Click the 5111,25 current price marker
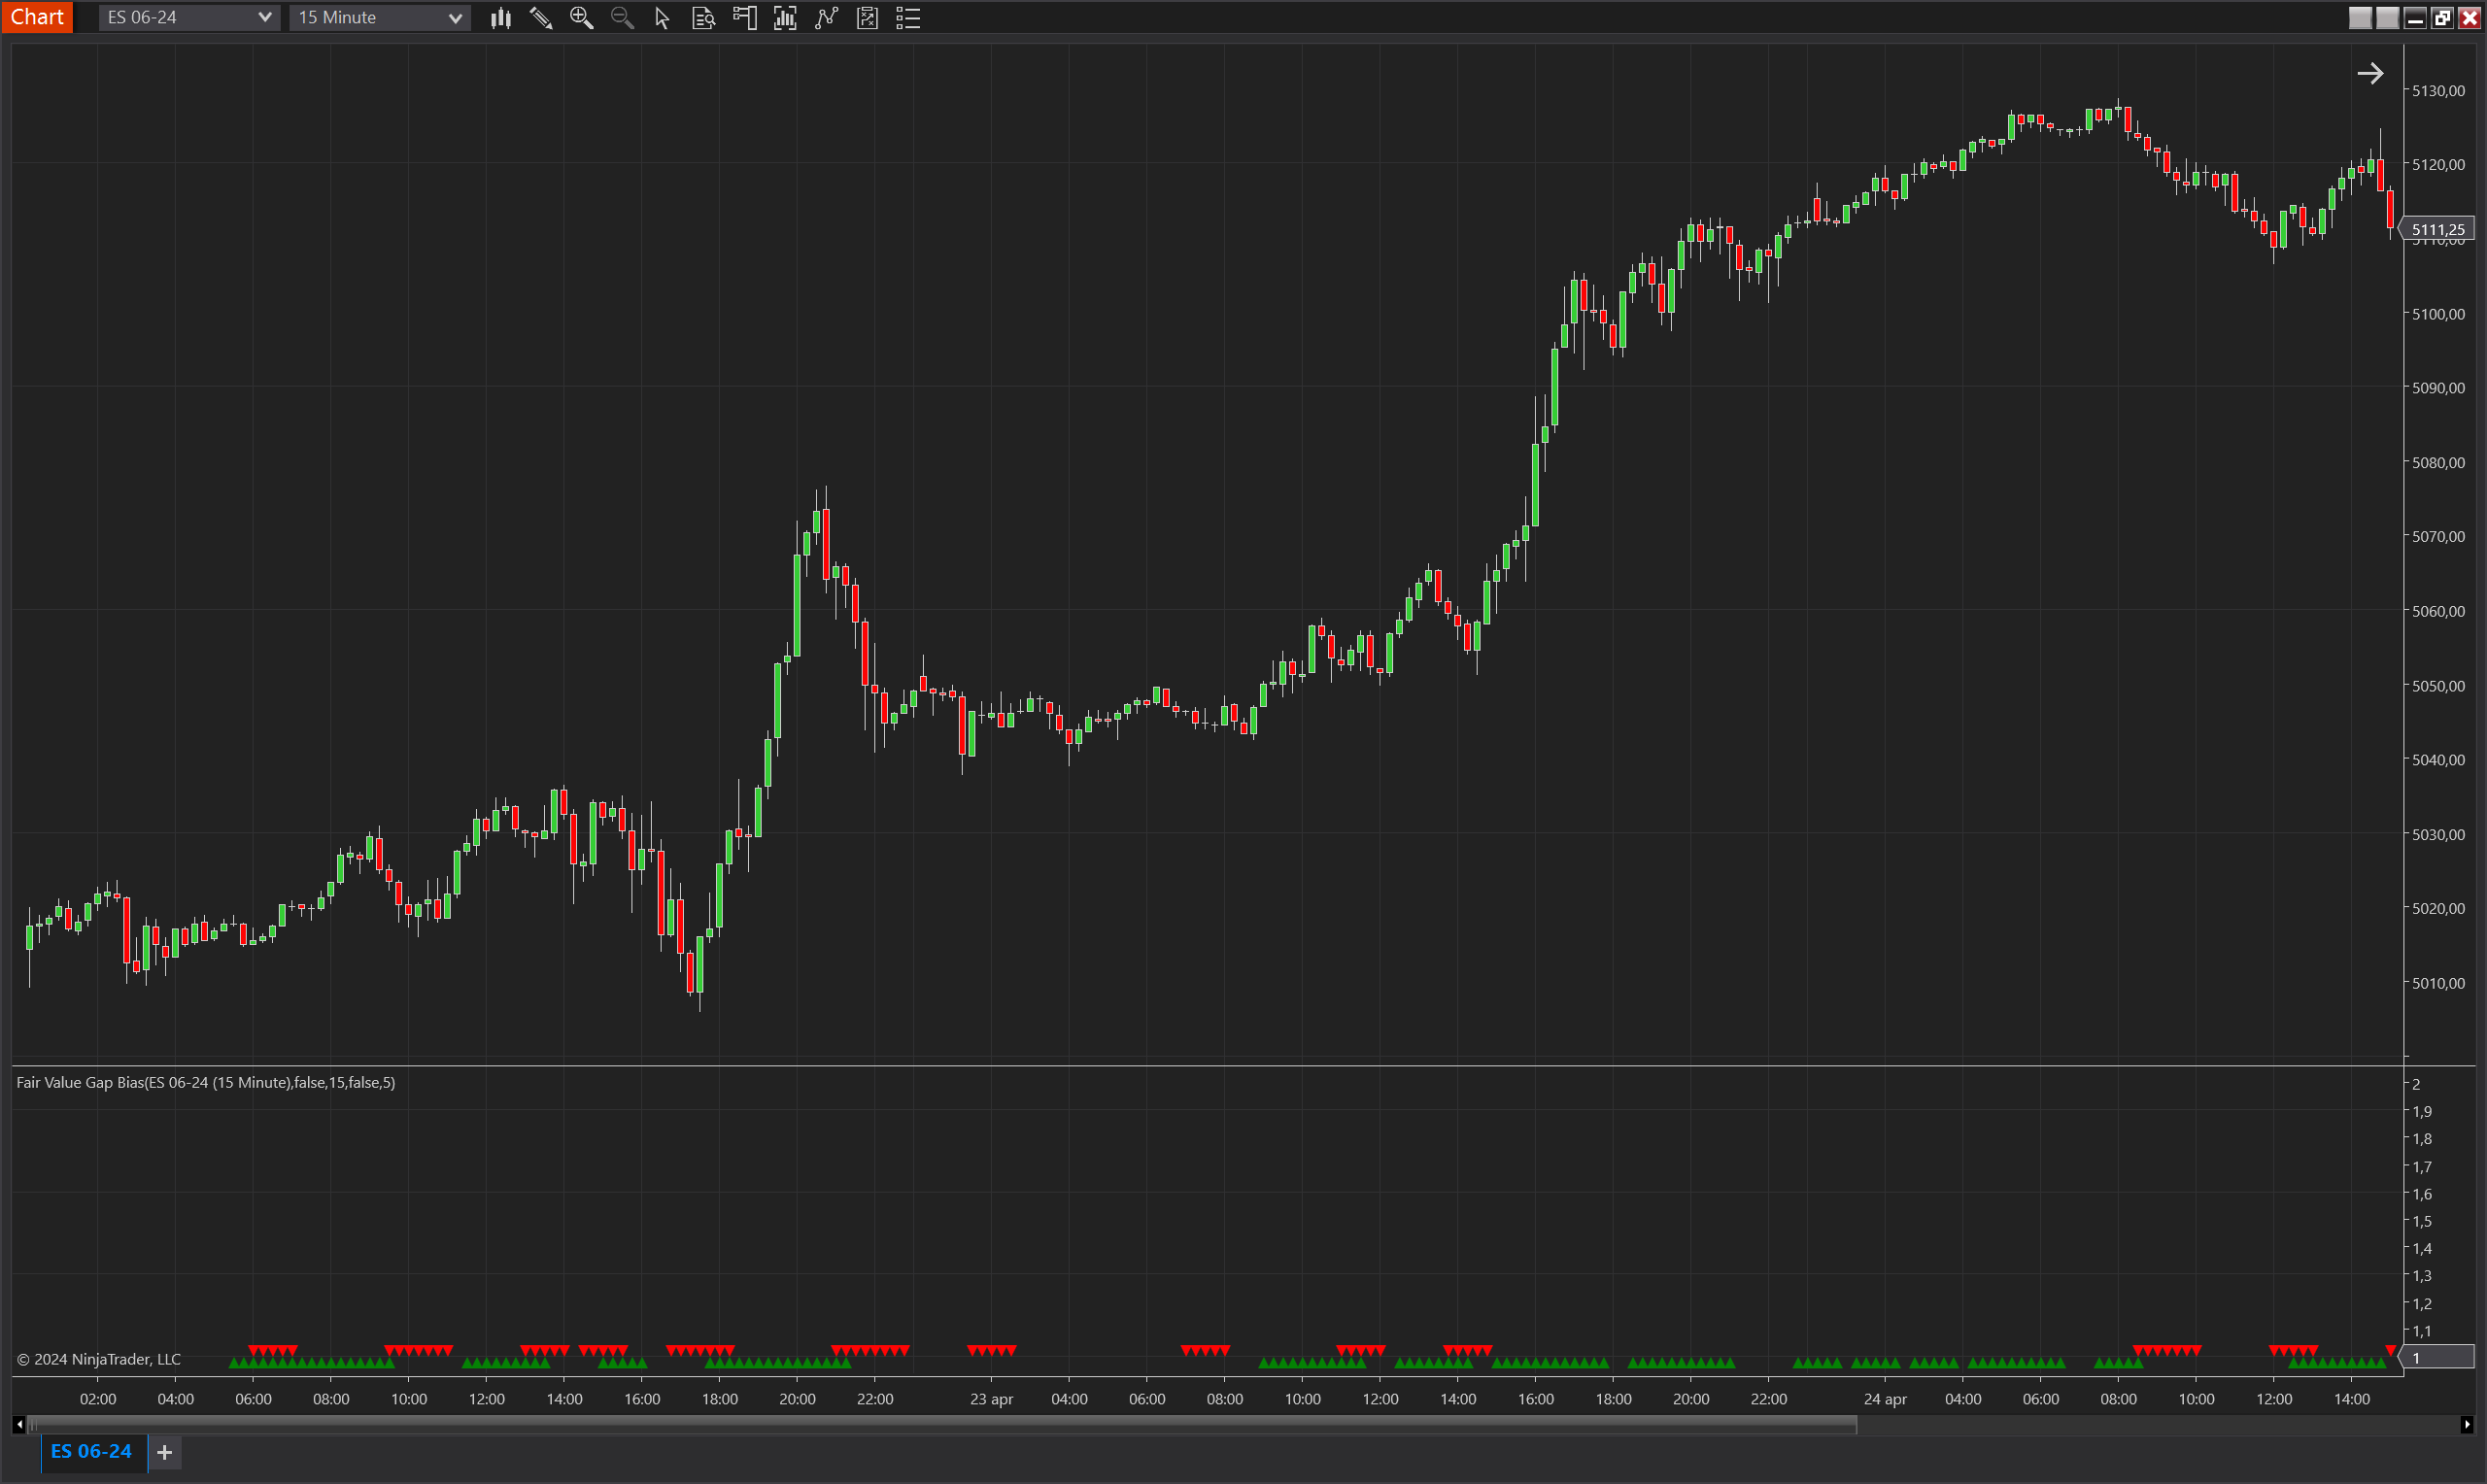 click(2438, 229)
